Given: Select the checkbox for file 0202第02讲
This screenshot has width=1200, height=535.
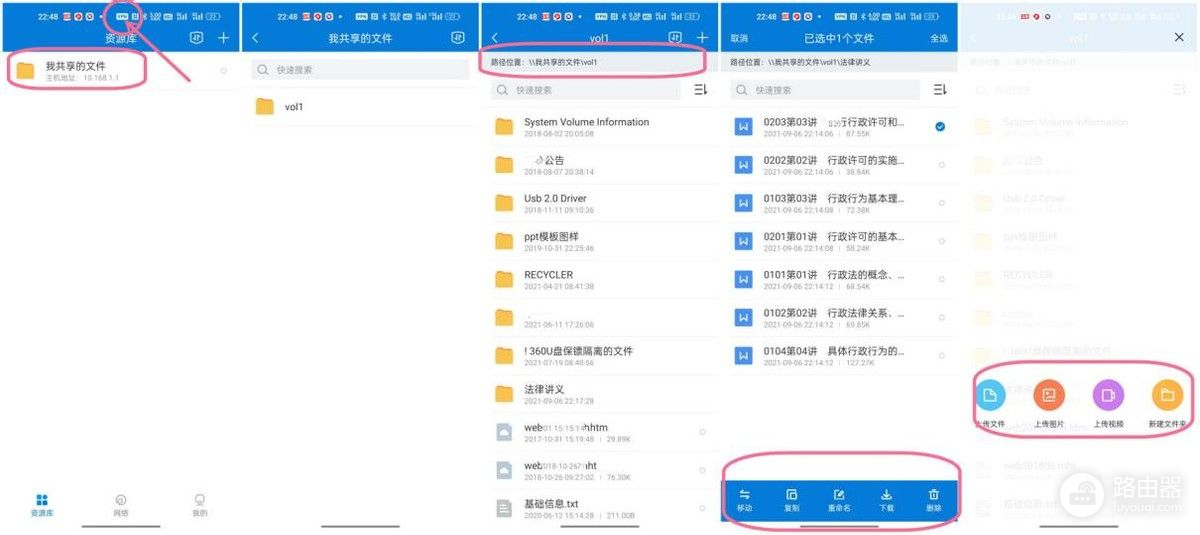Looking at the screenshot, I should [940, 165].
